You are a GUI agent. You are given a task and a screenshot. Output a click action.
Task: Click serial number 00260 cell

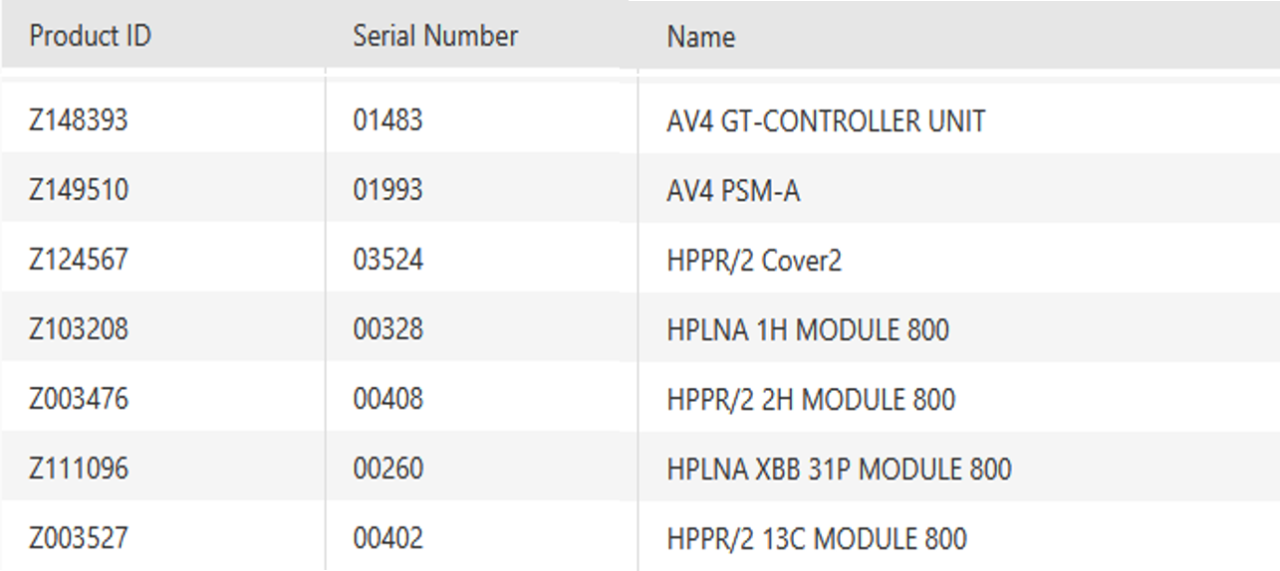click(x=388, y=468)
